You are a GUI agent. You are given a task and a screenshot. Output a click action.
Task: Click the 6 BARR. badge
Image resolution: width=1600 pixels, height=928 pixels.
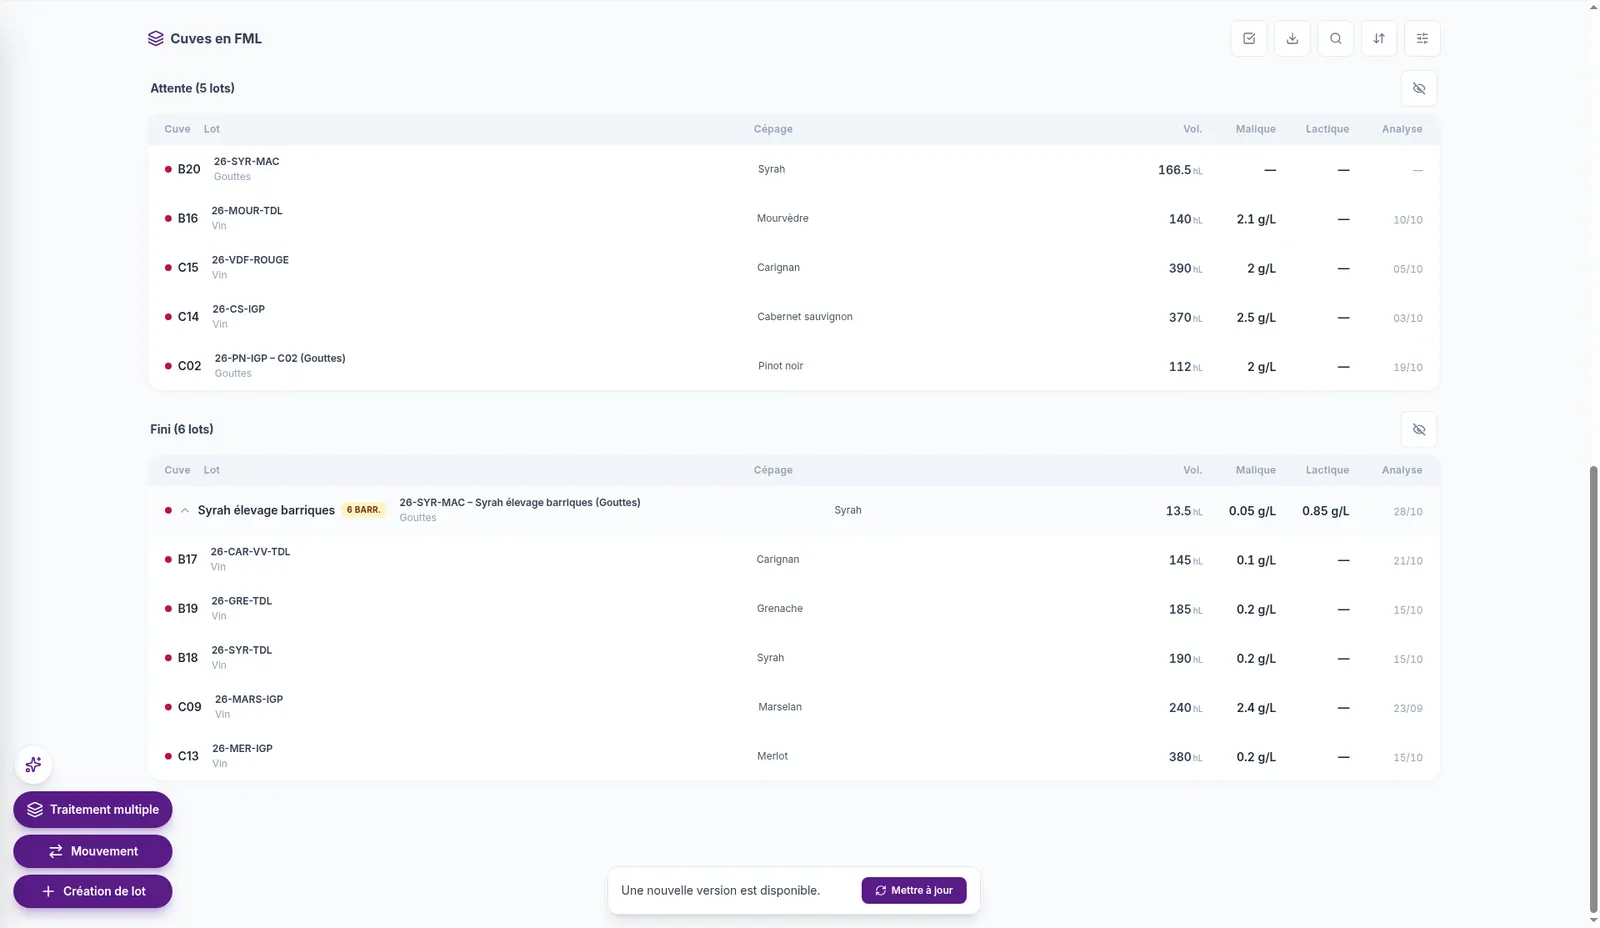[x=364, y=510]
